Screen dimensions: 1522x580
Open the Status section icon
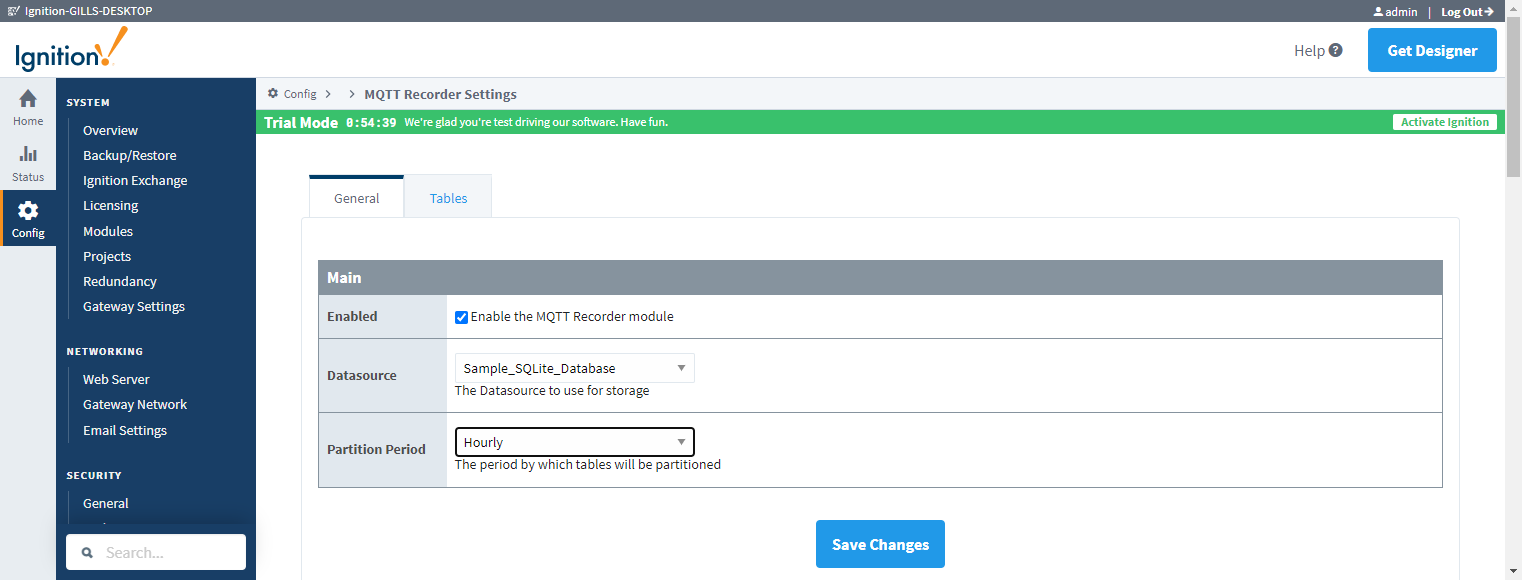tap(28, 154)
